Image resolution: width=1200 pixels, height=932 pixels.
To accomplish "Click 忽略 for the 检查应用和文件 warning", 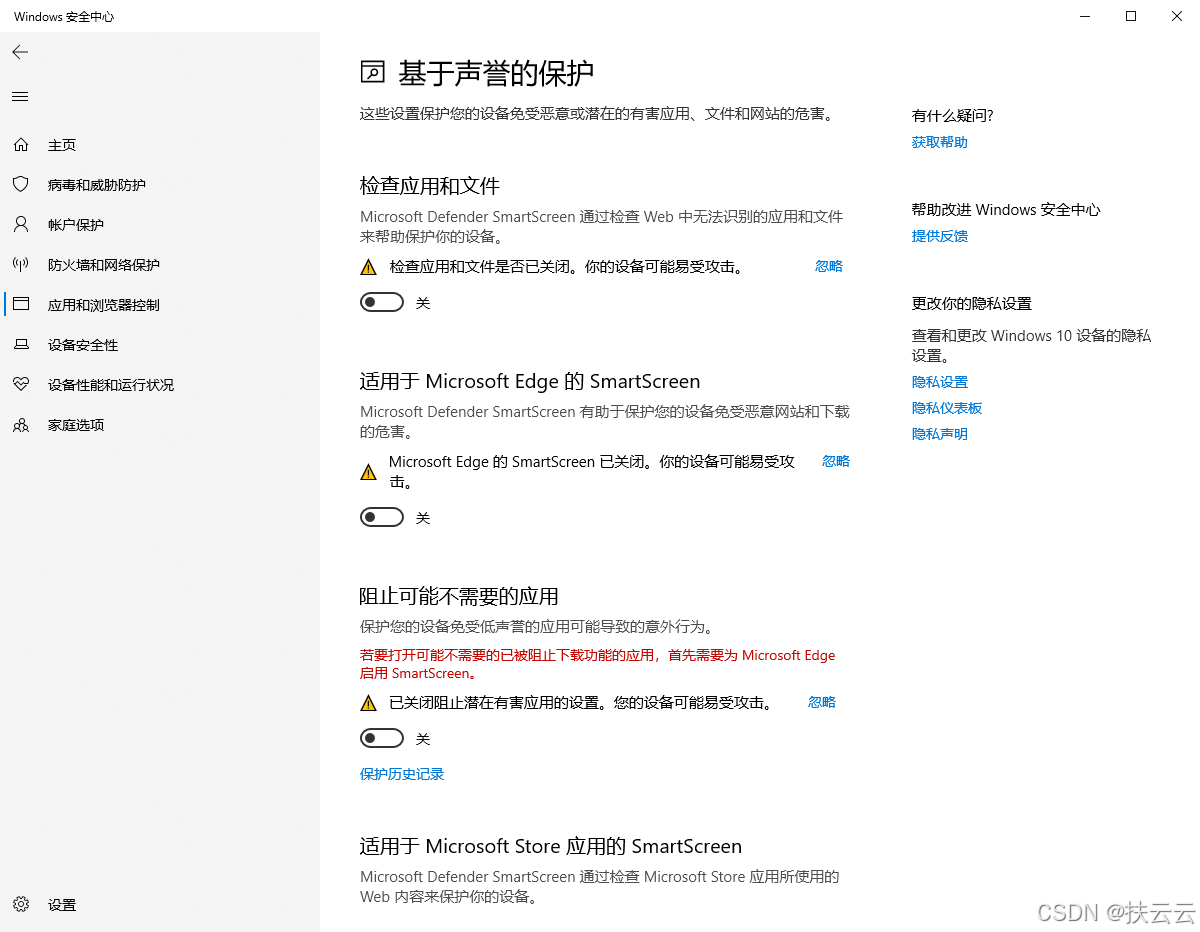I will tap(829, 266).
